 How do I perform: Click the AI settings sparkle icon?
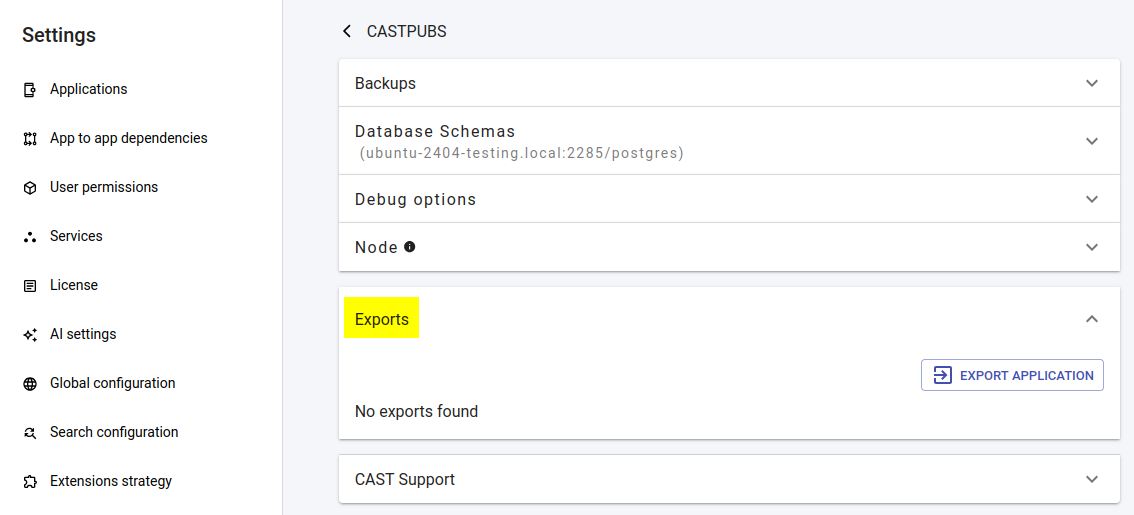coord(30,335)
